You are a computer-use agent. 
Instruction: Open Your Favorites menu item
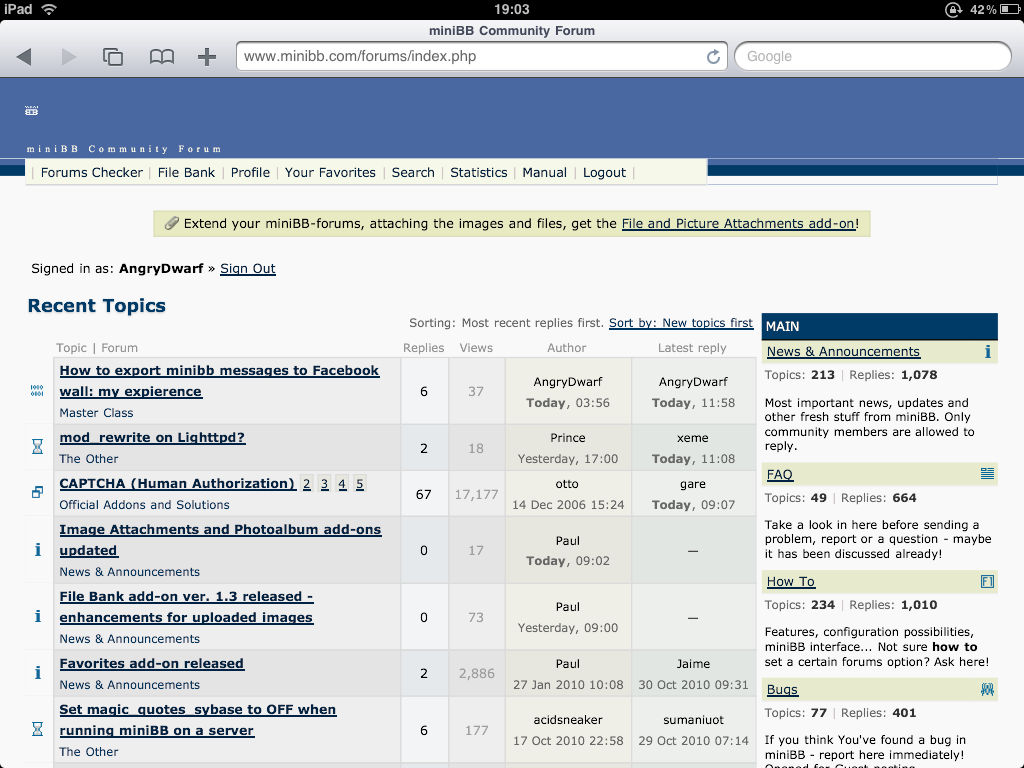[x=330, y=172]
